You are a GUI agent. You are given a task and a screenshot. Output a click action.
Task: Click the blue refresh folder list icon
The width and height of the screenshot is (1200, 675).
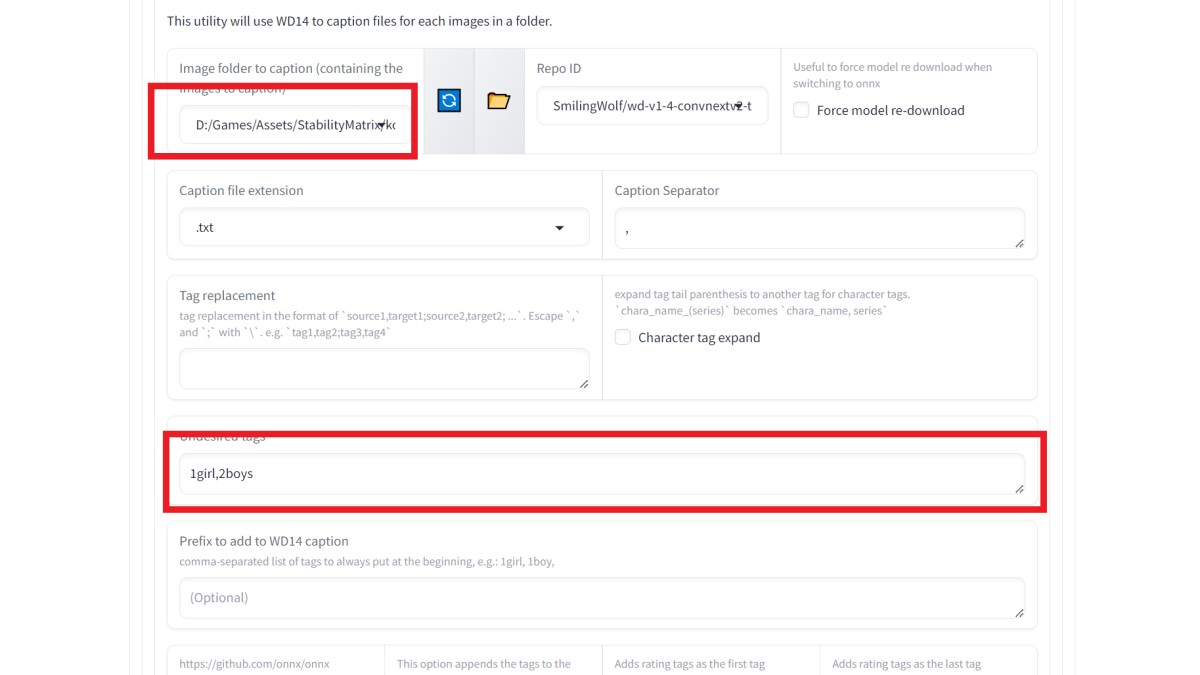click(x=449, y=101)
